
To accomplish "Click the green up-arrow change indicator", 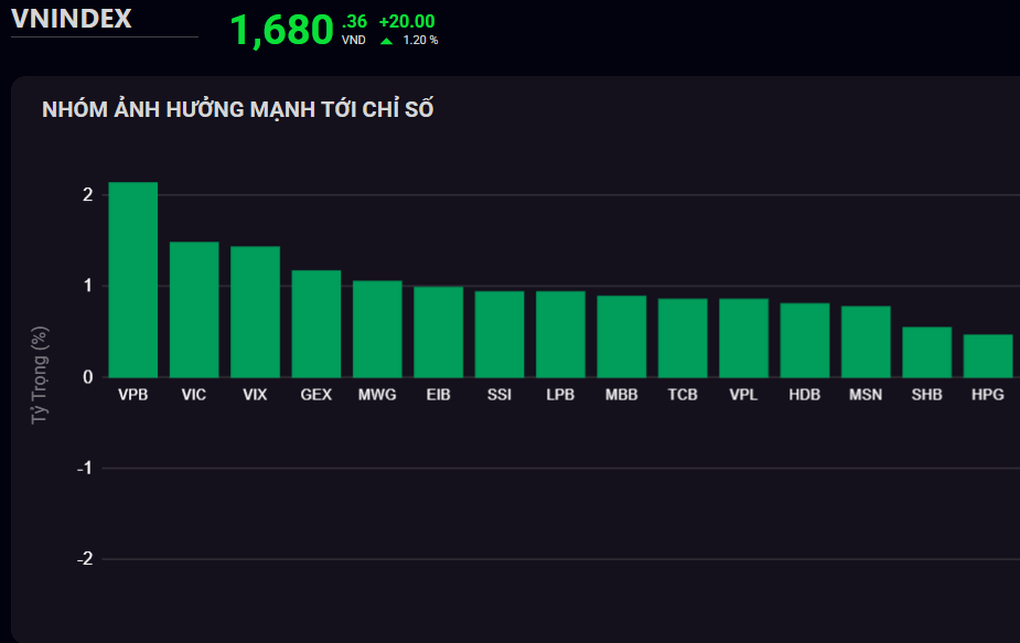I will (x=386, y=41).
